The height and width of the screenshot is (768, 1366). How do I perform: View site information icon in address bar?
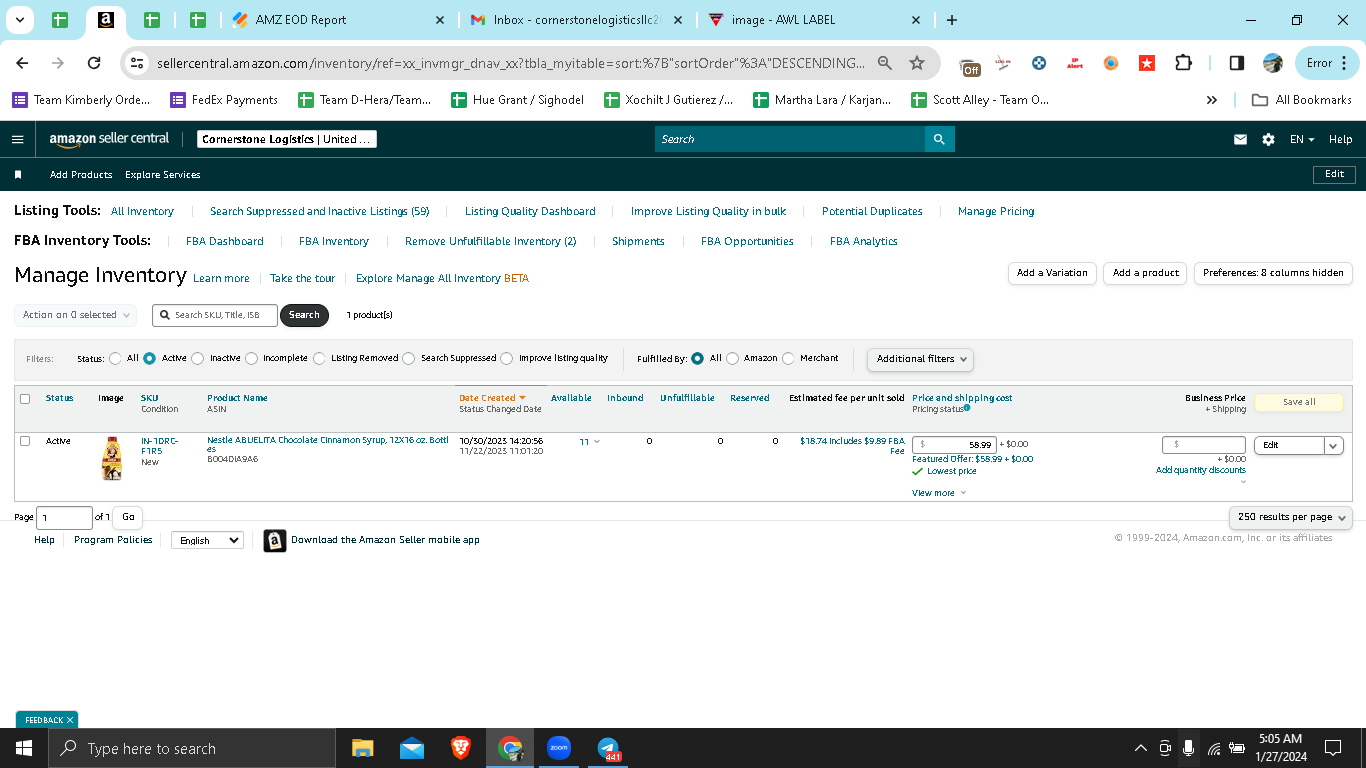point(138,63)
